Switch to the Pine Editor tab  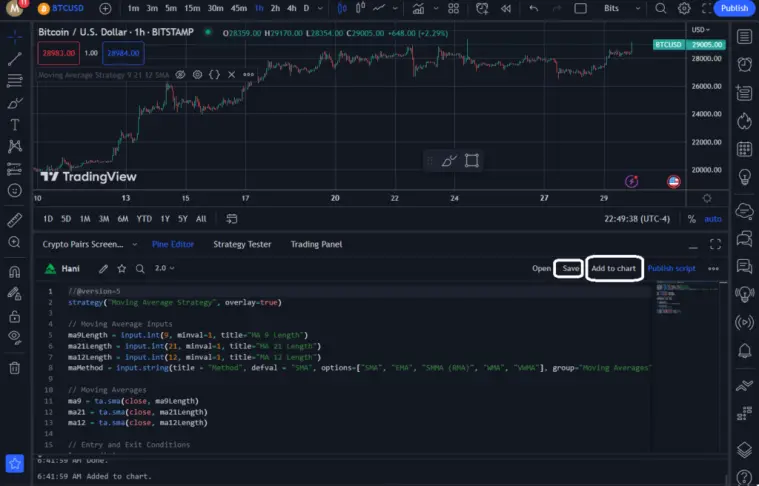tap(173, 244)
